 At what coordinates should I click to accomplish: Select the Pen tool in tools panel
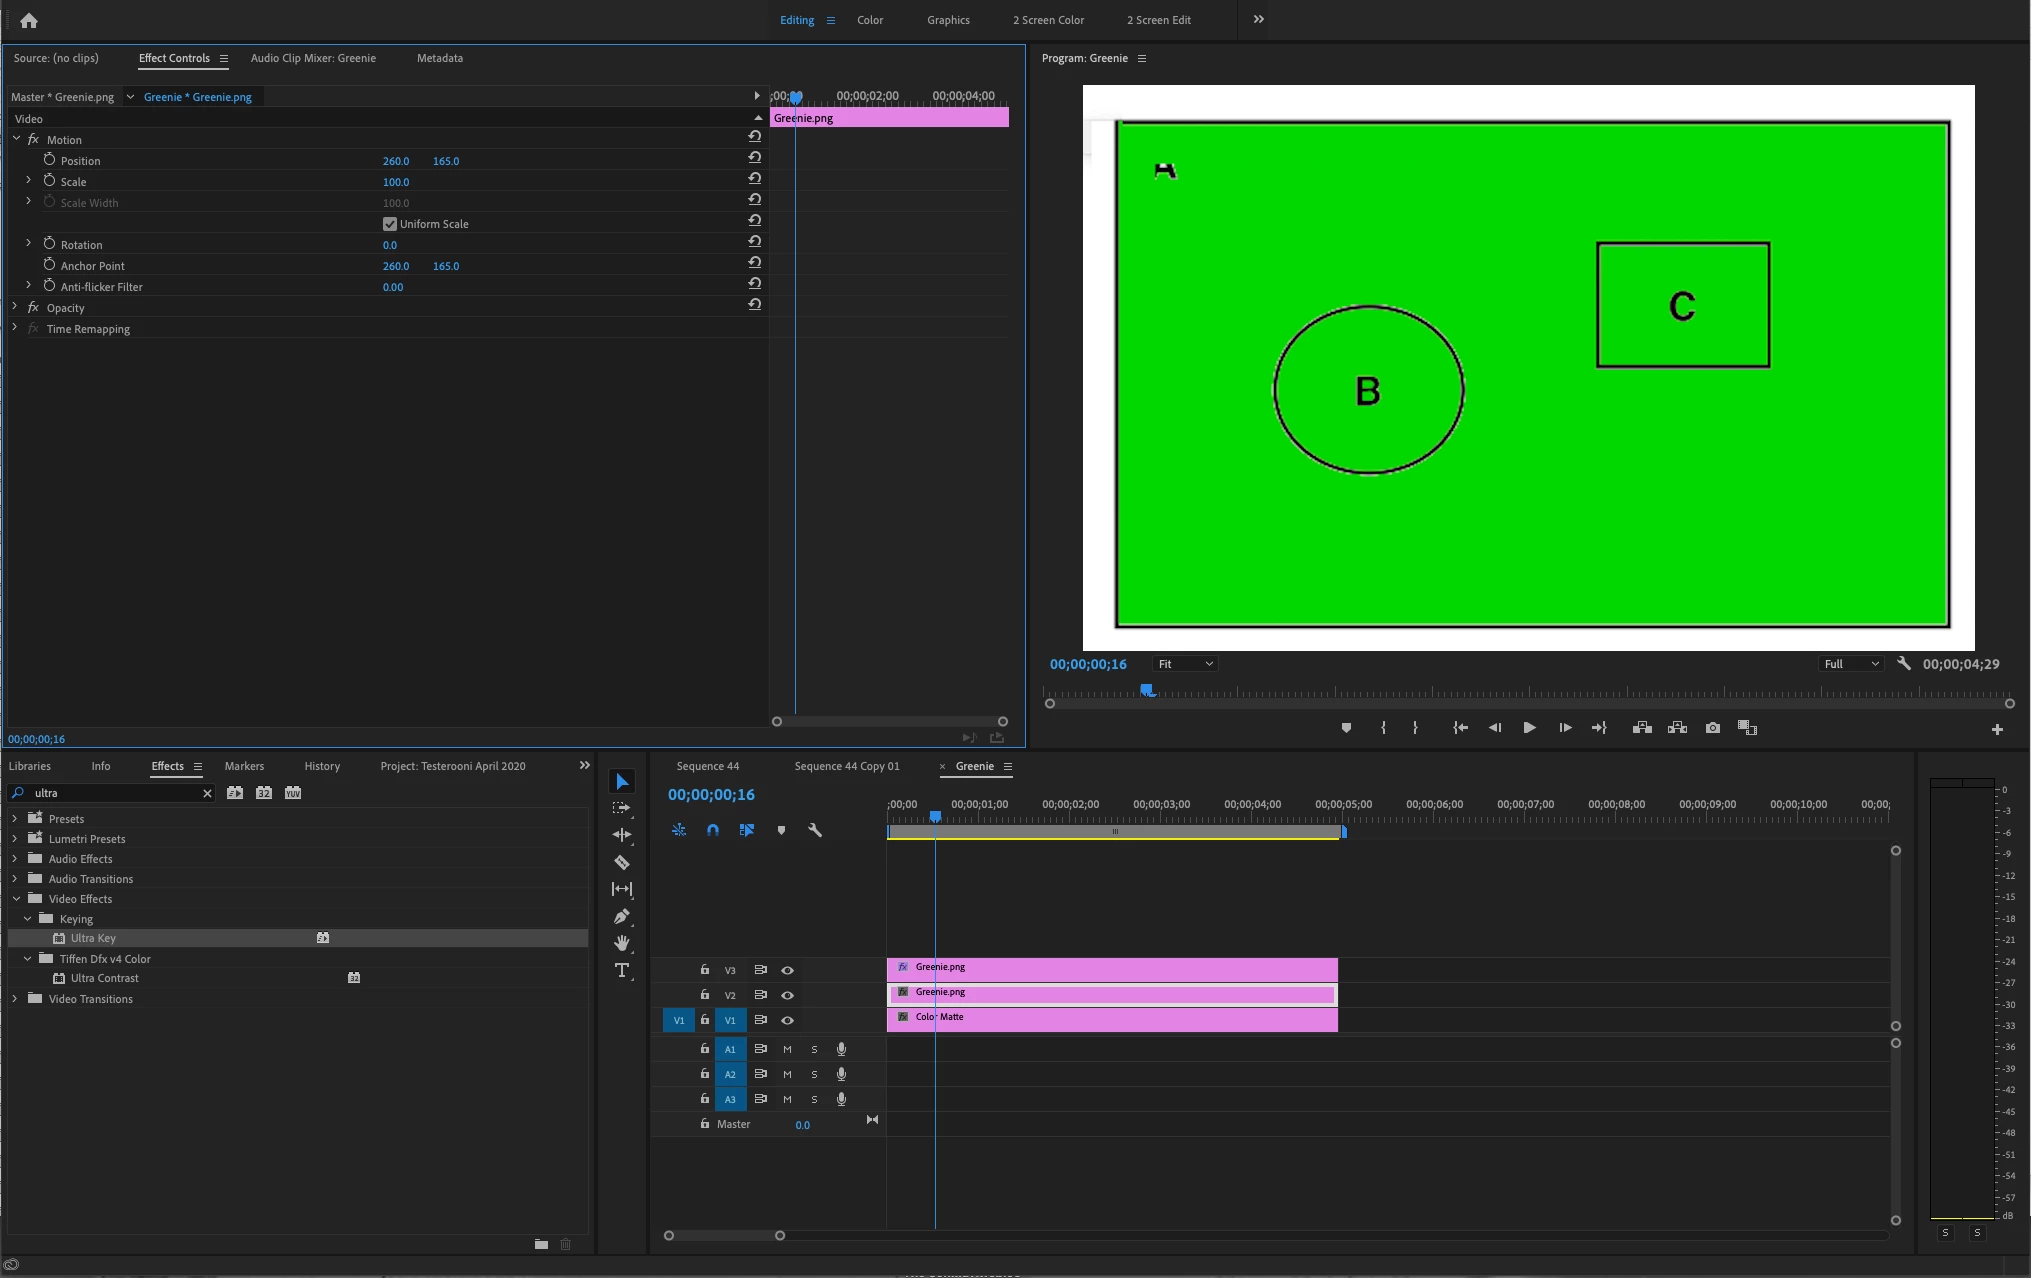coord(622,916)
